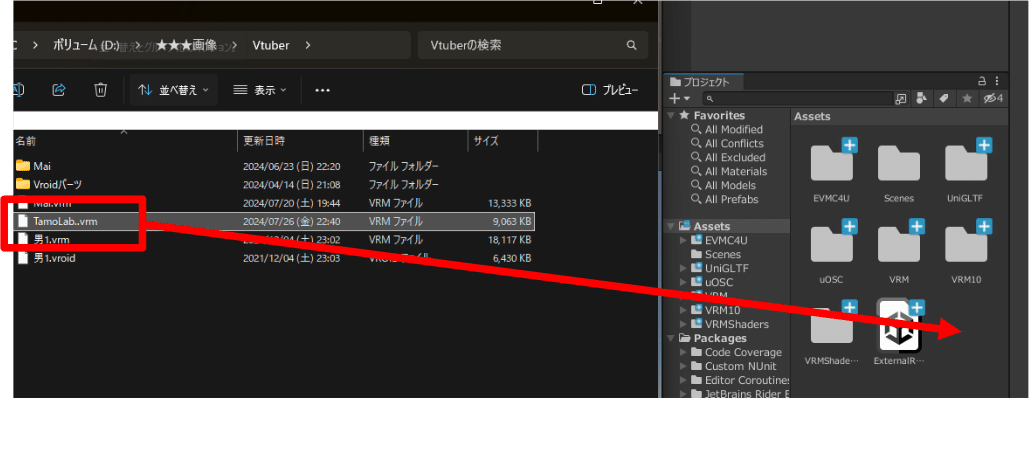Click the Vroidパーツ folder icon
Image resolution: width=1029 pixels, height=469 pixels.
click(23, 184)
